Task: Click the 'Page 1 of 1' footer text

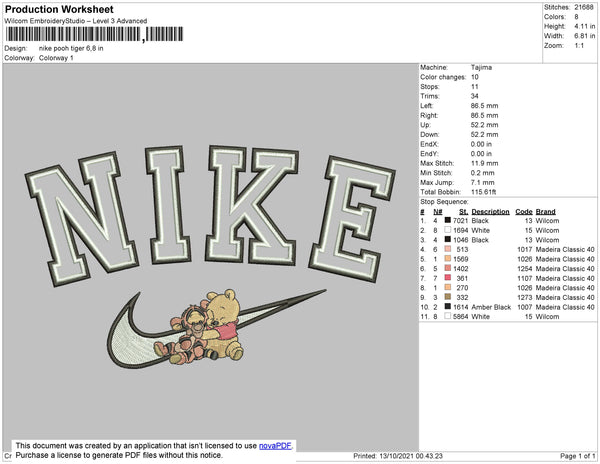Action: click(x=578, y=456)
